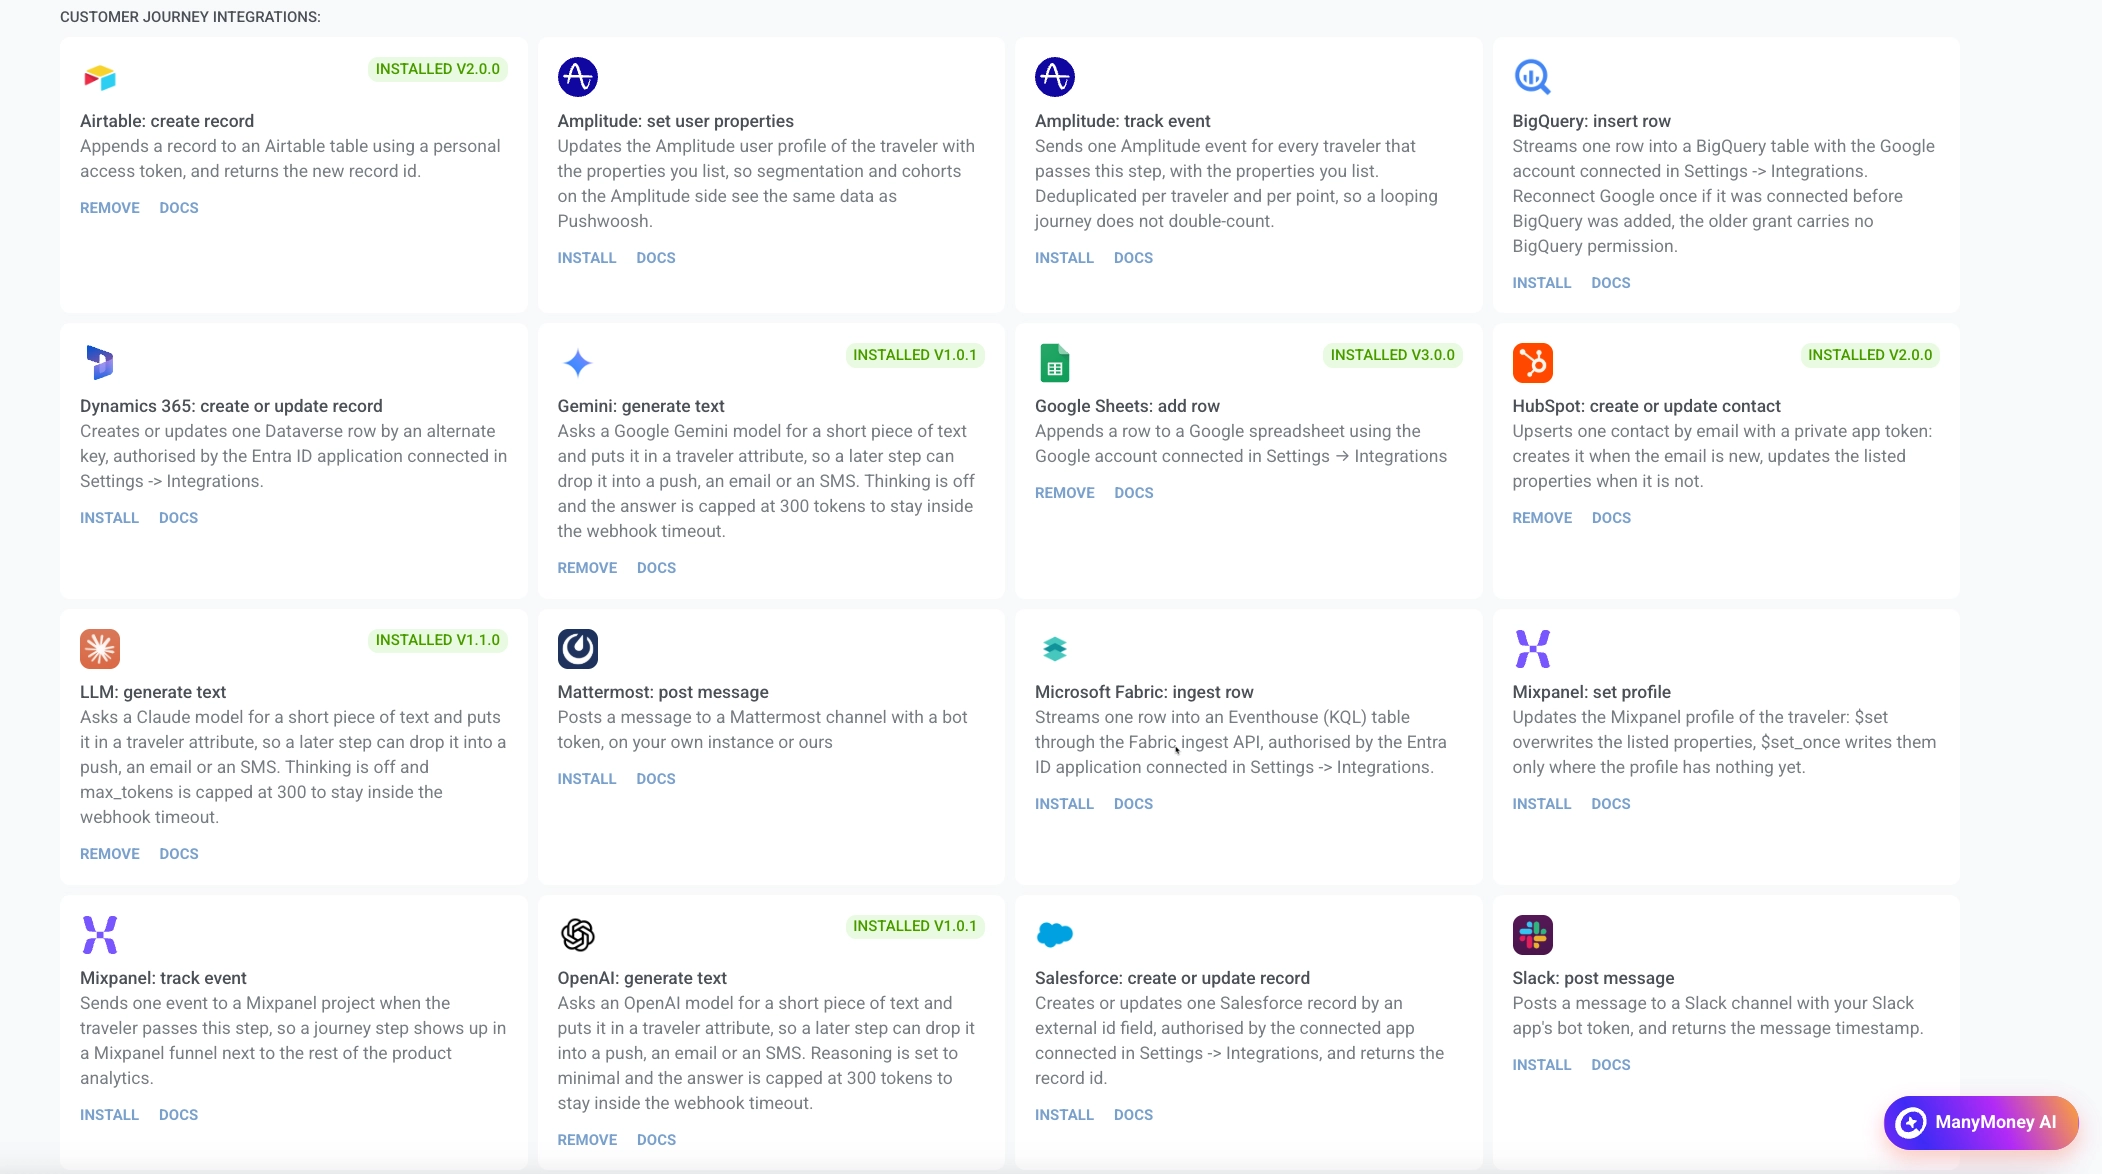Click the Google Sheets icon
The image size is (2102, 1174).
(x=1055, y=362)
